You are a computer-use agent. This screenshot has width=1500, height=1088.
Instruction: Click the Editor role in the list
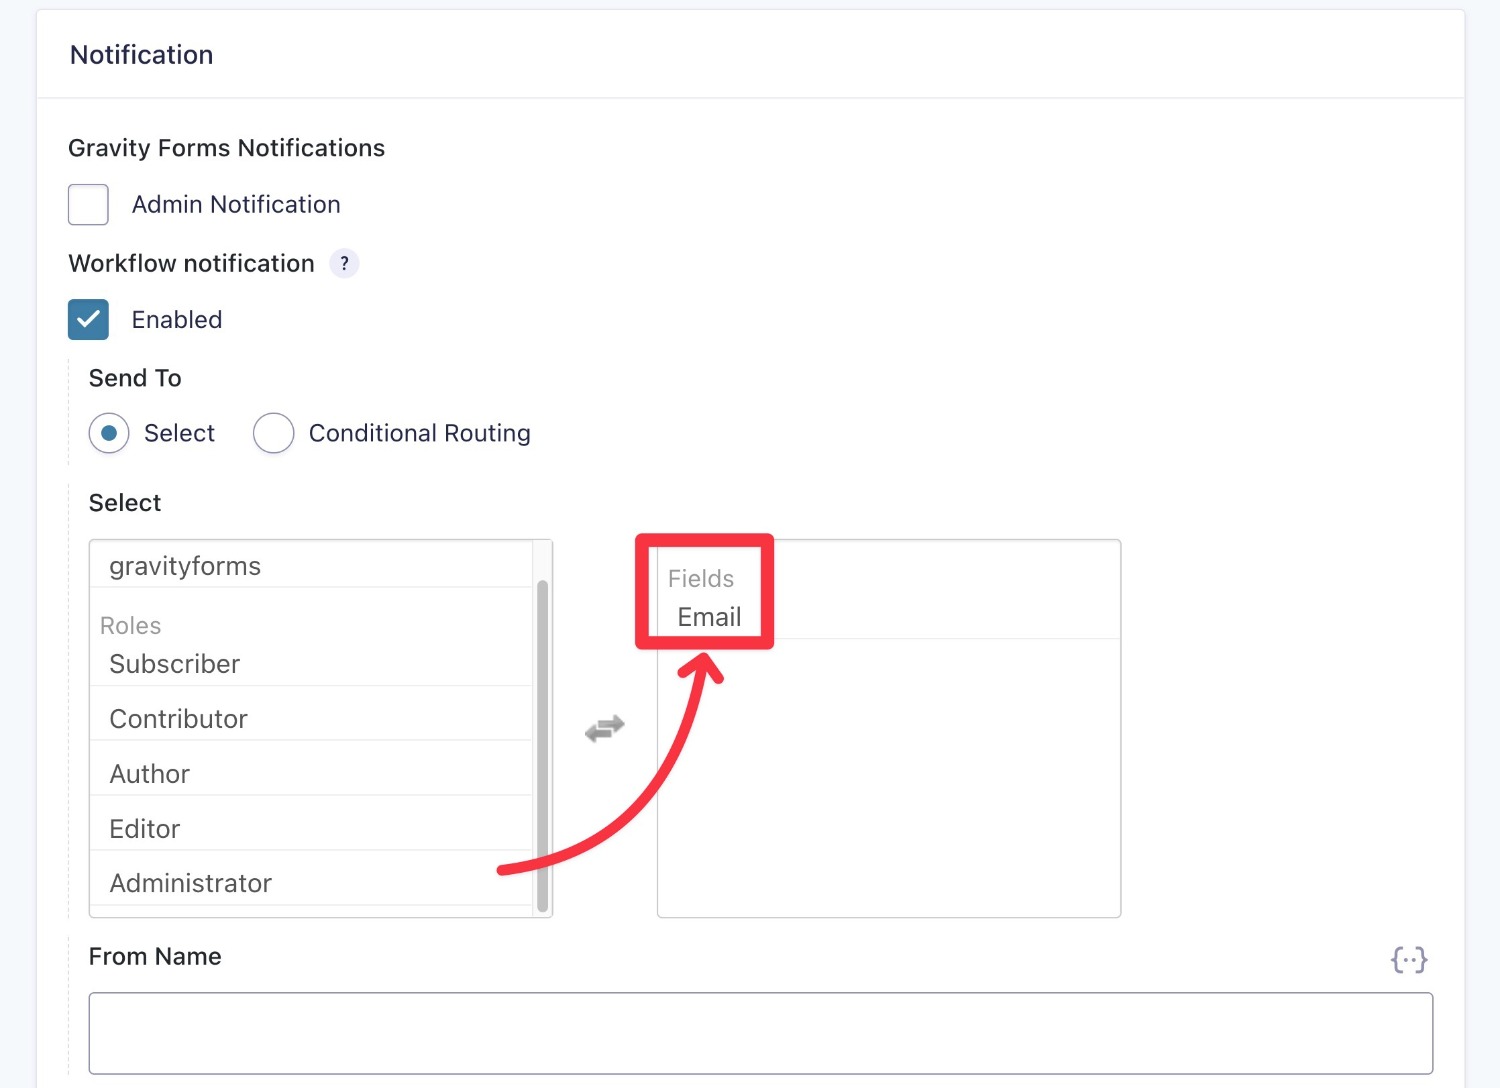click(x=145, y=829)
